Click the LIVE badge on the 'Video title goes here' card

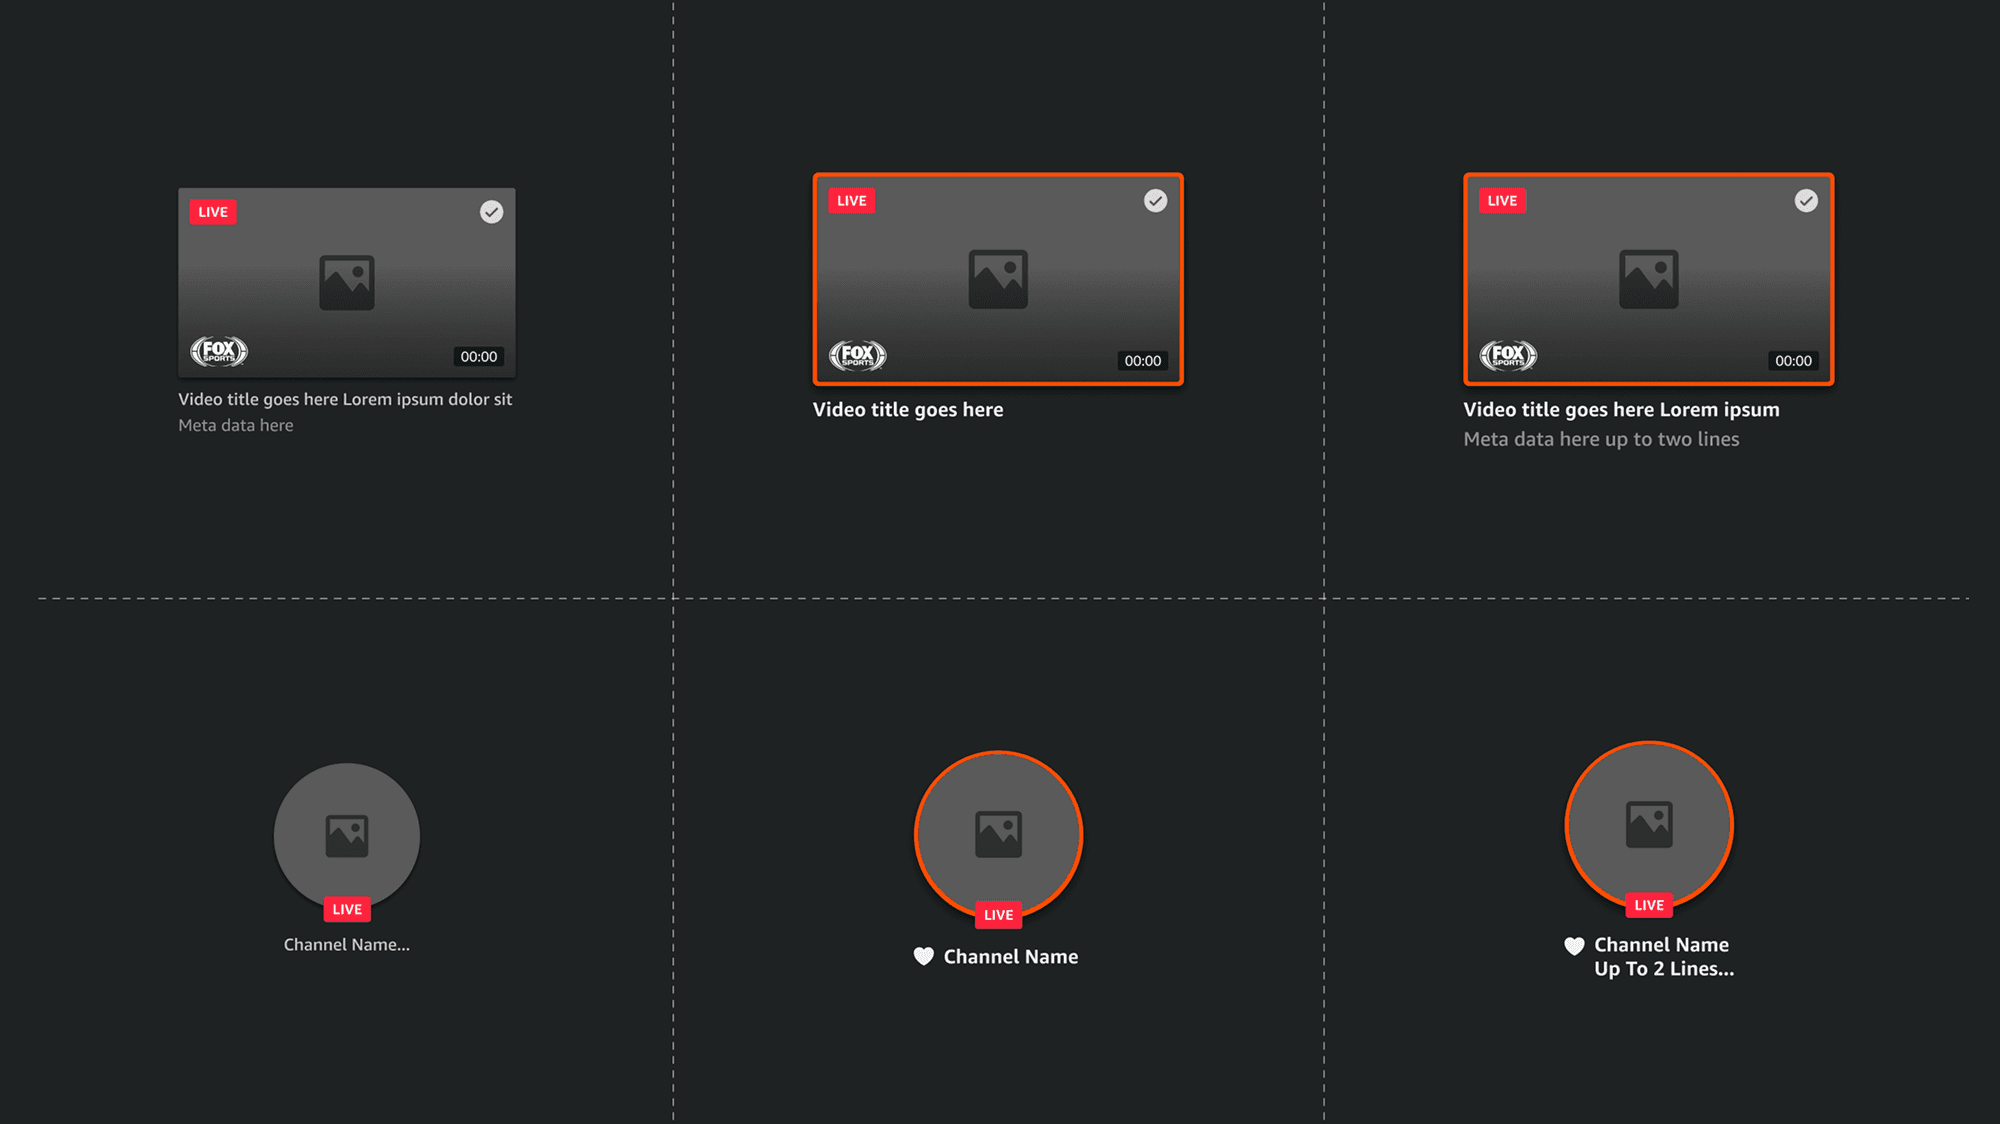(852, 201)
